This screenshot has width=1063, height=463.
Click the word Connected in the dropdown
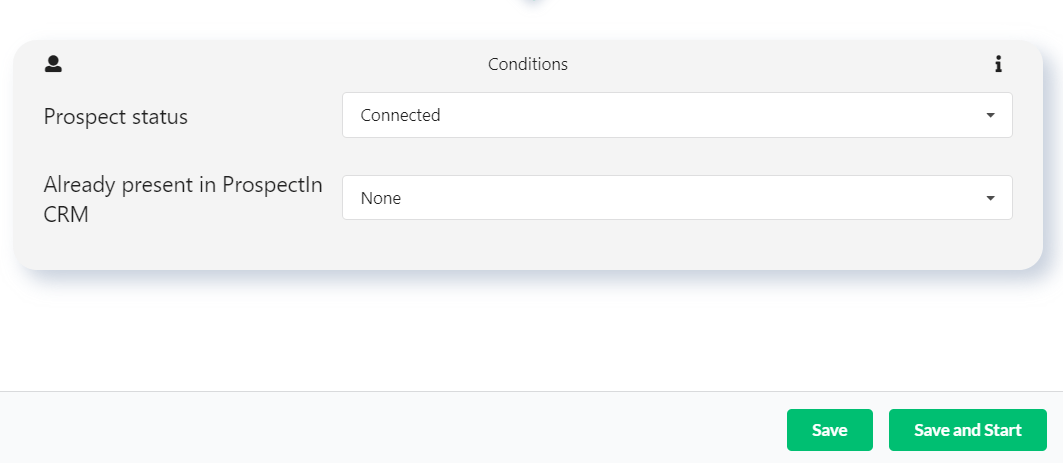click(400, 115)
